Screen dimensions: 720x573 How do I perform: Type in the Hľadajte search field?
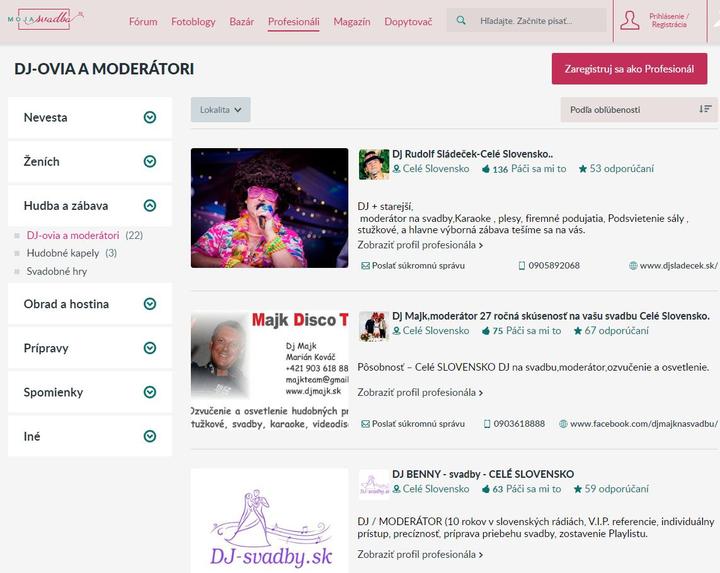point(540,21)
